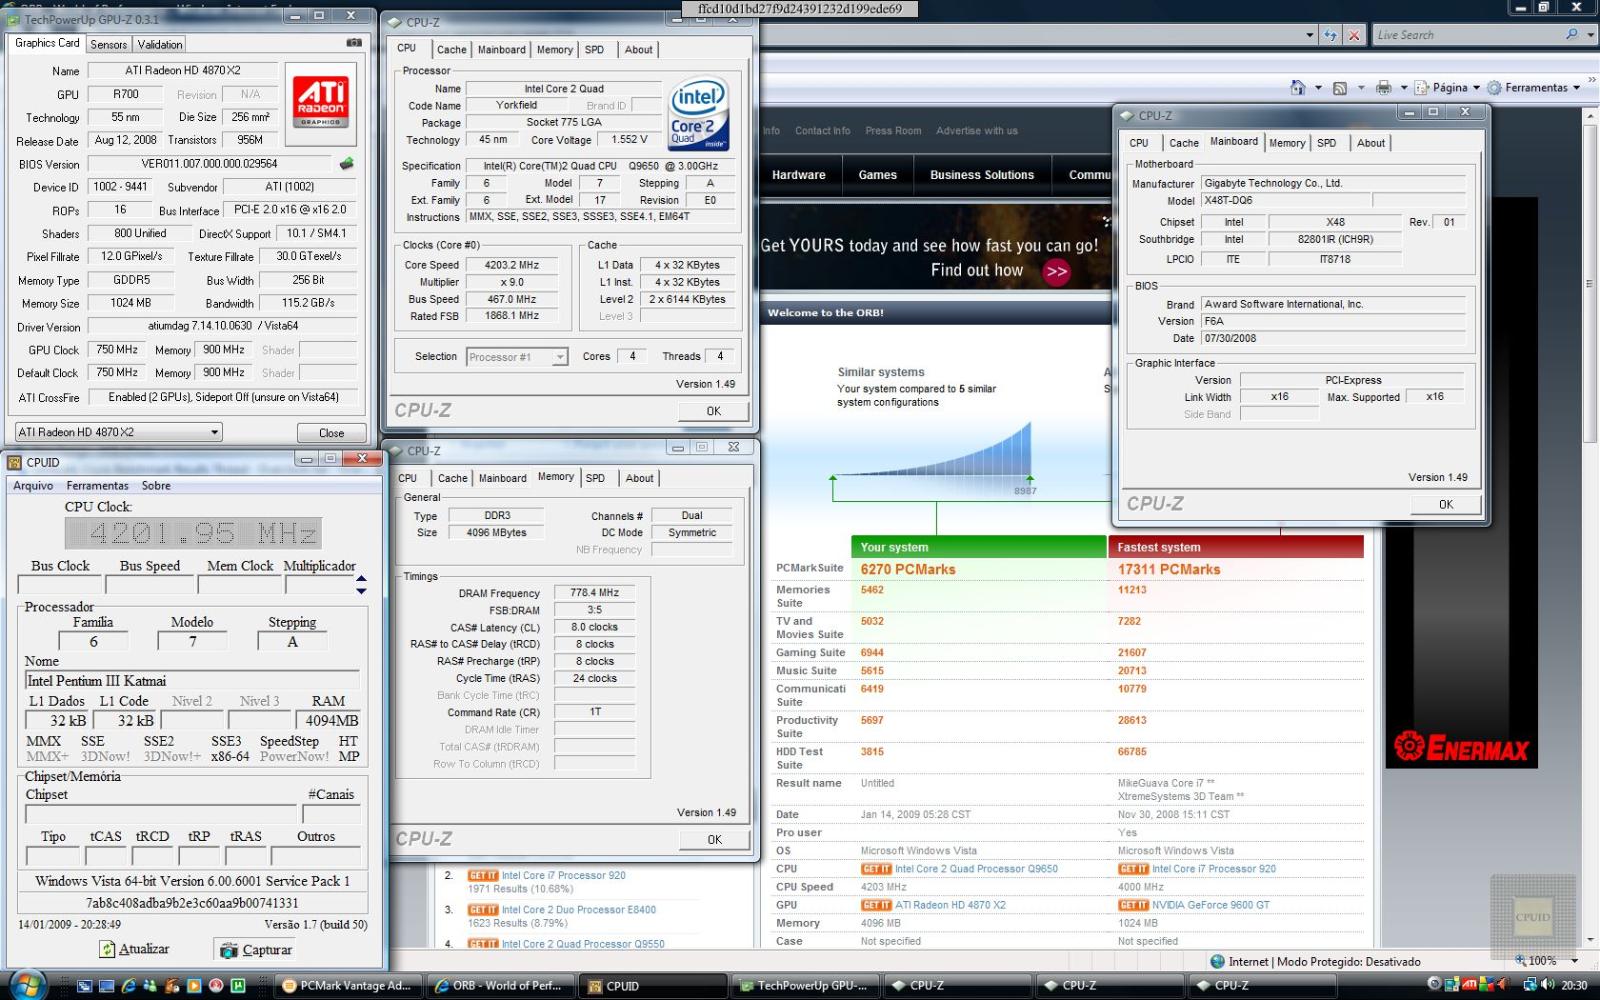The width and height of the screenshot is (1600, 1000).
Task: Click the Press Room link on the ORB site
Action: 893,131
